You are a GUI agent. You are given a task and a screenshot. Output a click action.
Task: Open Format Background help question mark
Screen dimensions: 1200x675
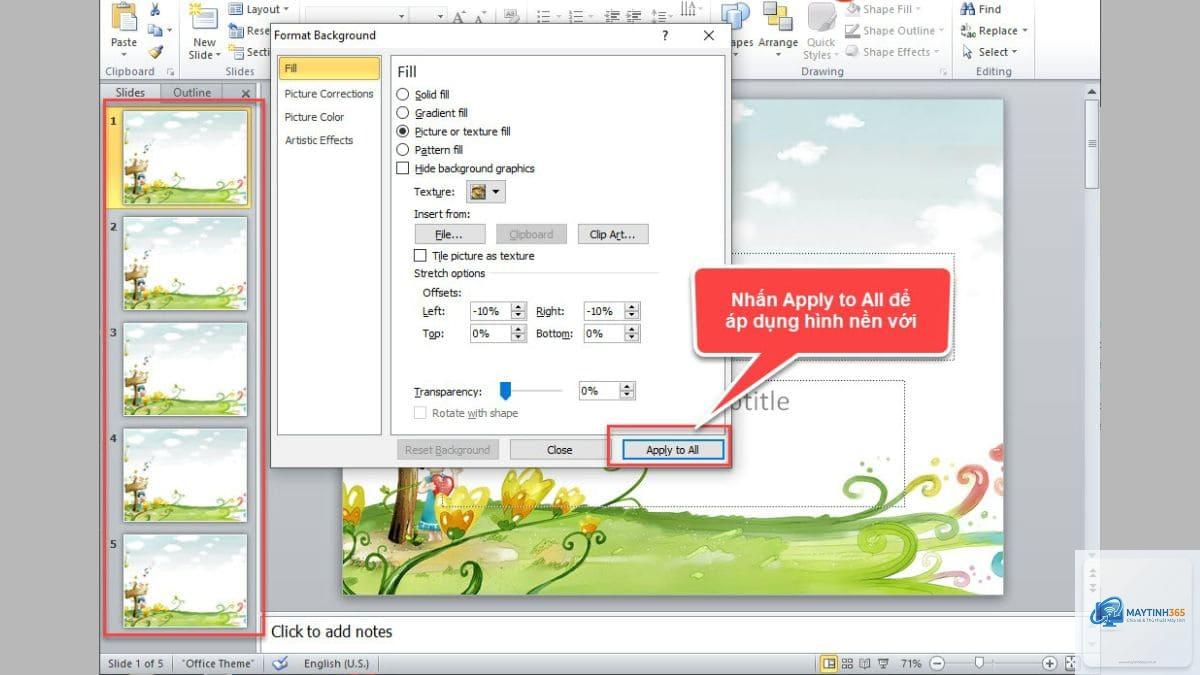pos(665,35)
